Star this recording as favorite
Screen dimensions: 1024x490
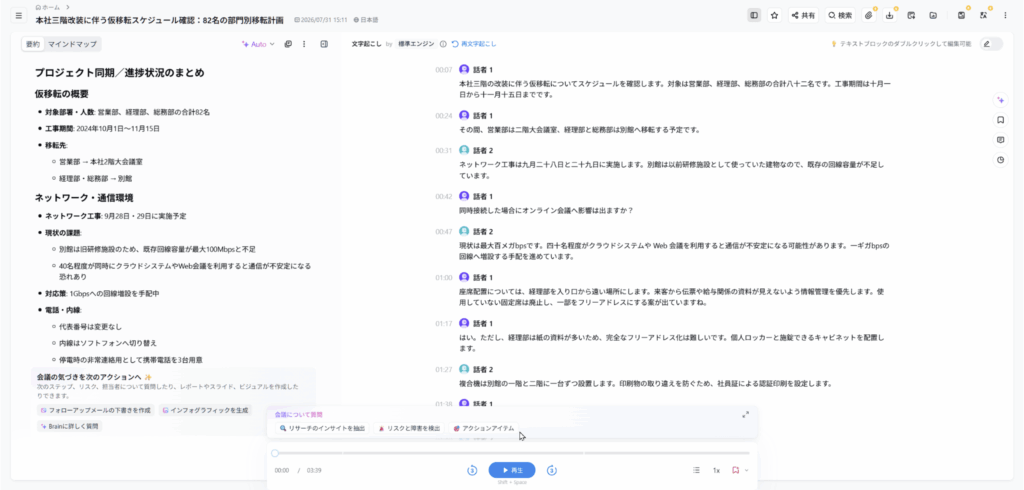[775, 15]
